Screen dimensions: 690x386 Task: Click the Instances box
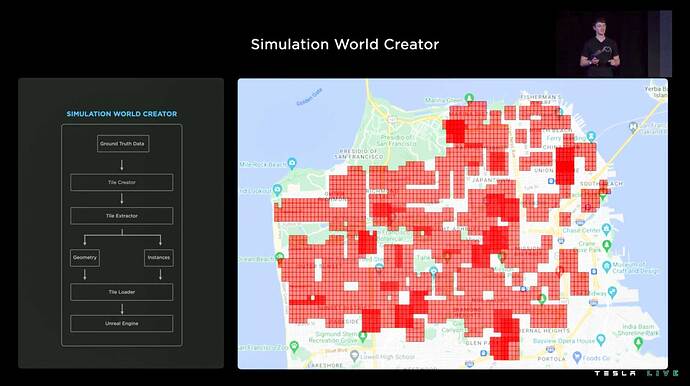(x=159, y=258)
